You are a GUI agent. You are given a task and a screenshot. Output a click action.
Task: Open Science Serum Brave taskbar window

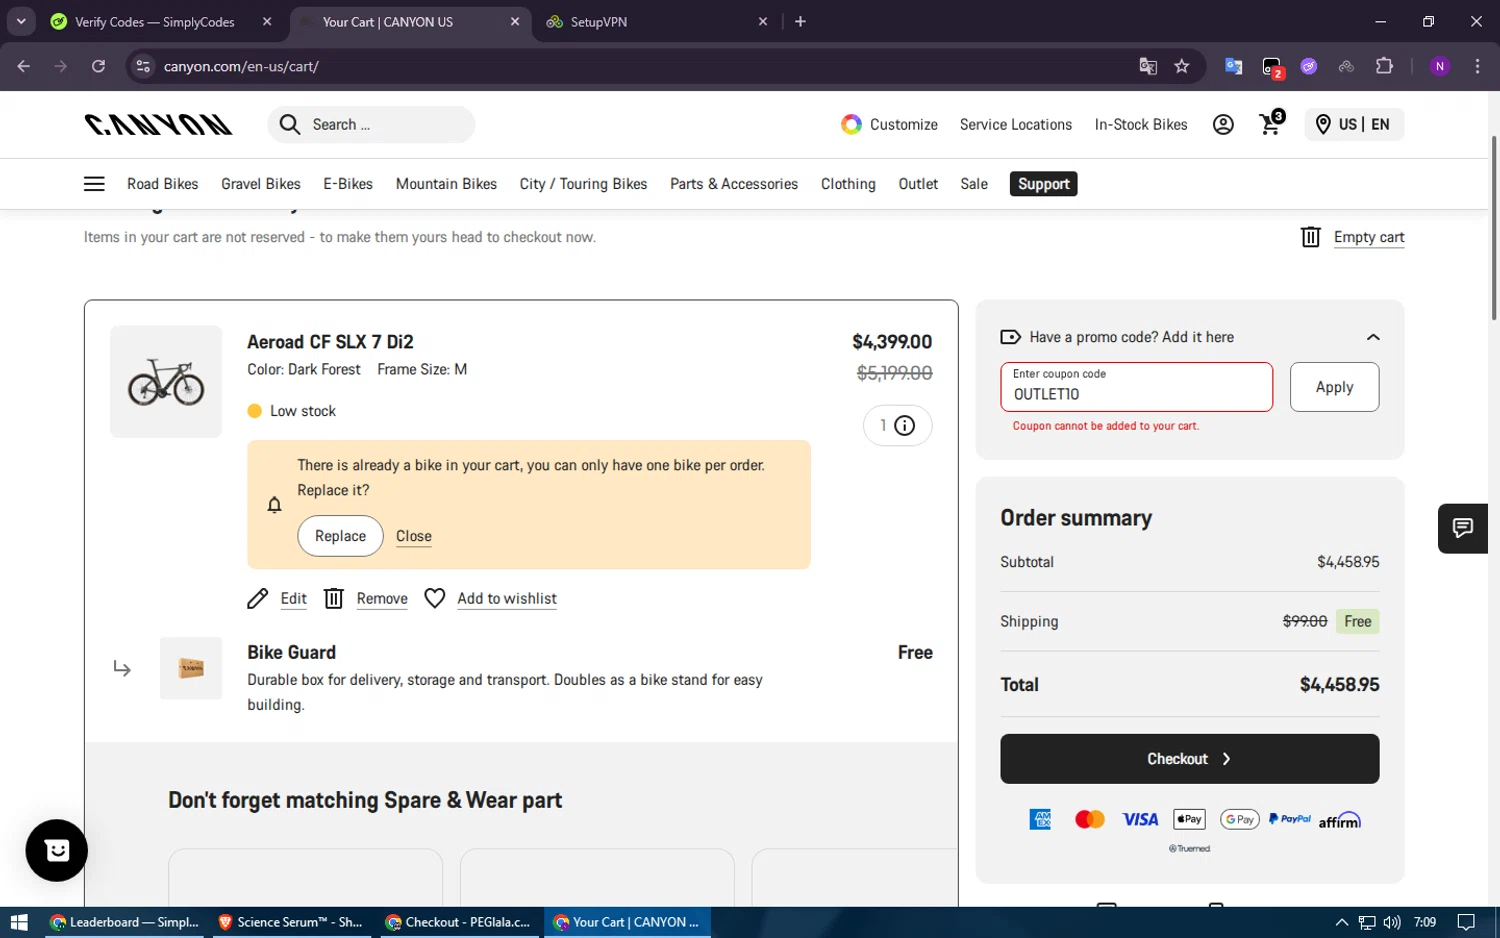290,922
